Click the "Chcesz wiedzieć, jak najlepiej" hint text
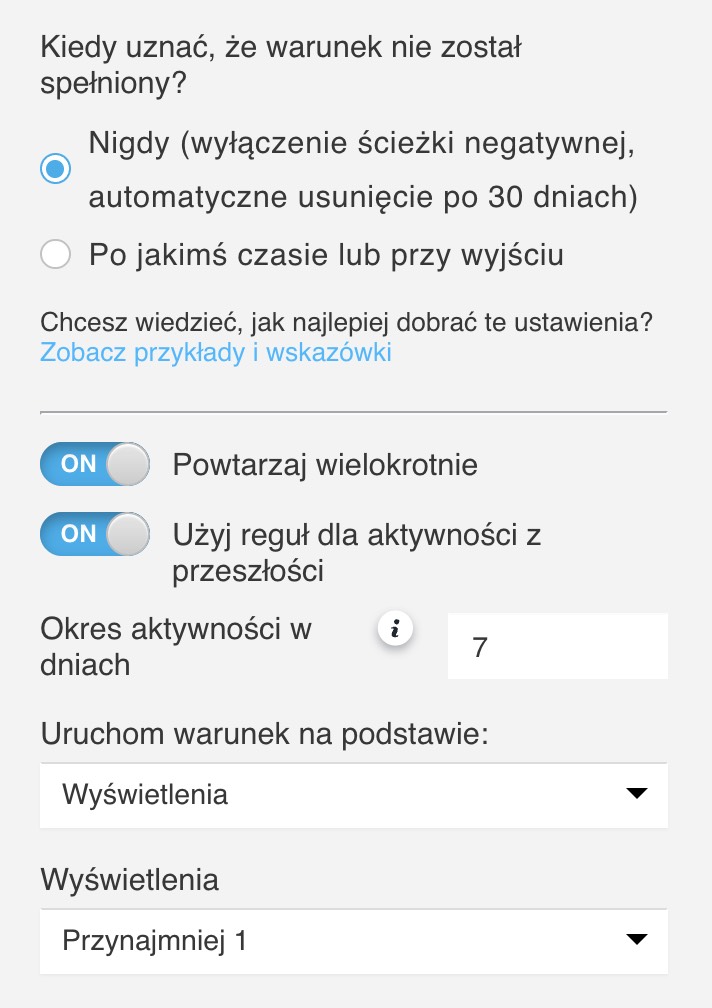Image resolution: width=712 pixels, height=1008 pixels. pyautogui.click(x=346, y=322)
